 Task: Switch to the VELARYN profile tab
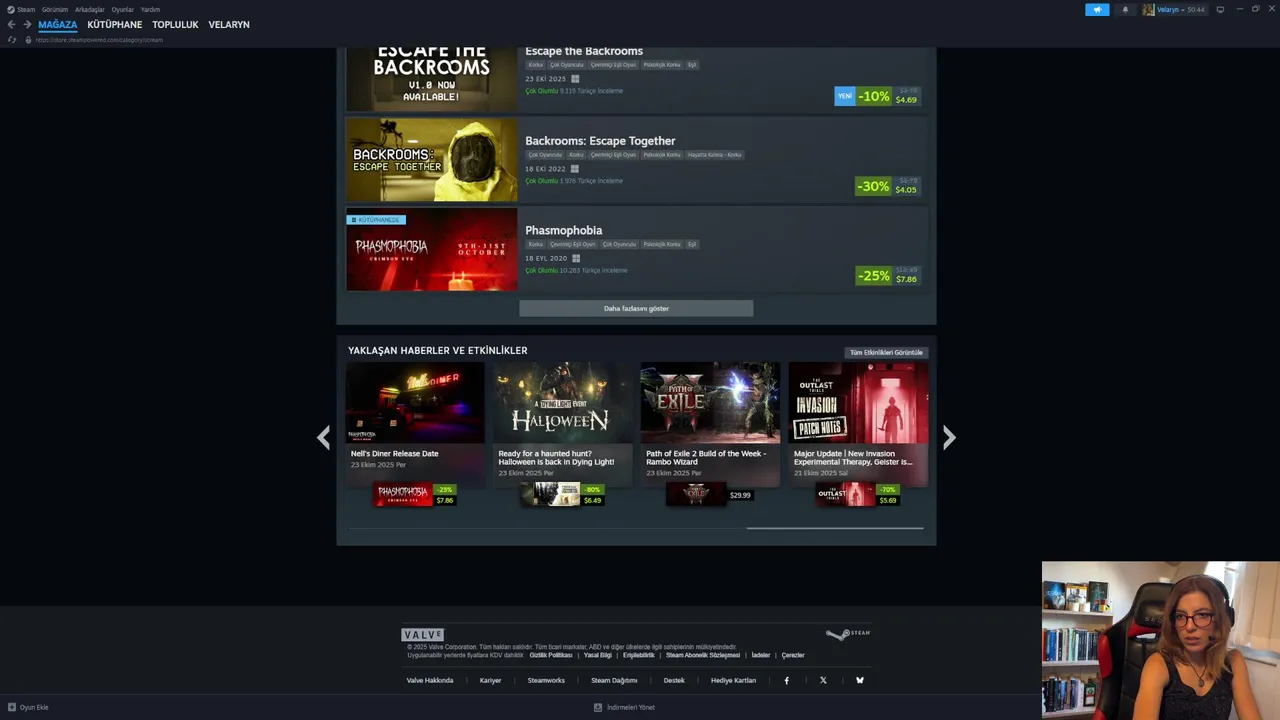tap(229, 24)
